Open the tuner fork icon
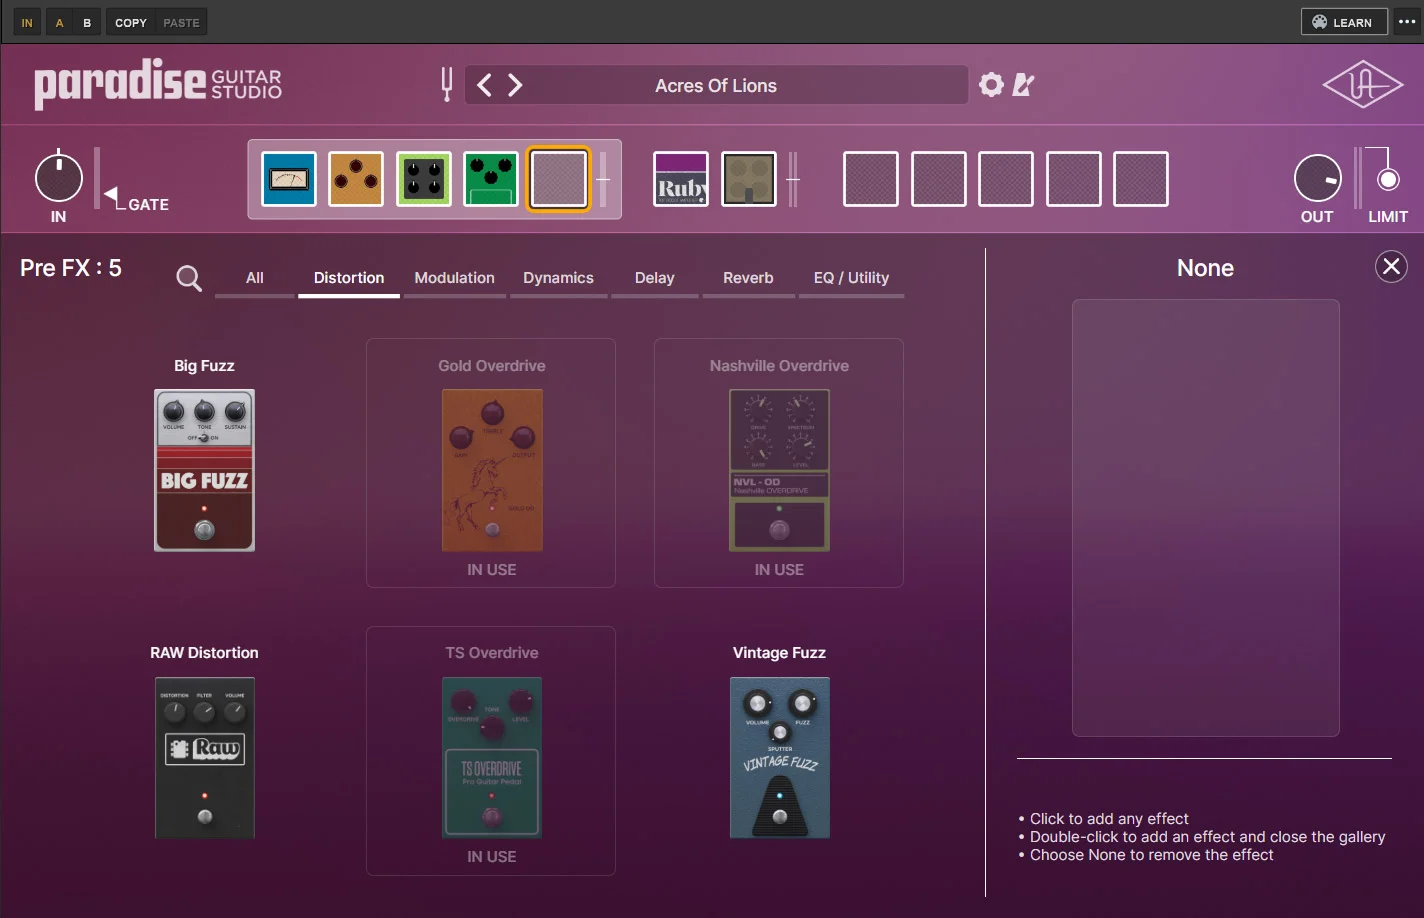This screenshot has height=918, width=1424. click(x=447, y=85)
